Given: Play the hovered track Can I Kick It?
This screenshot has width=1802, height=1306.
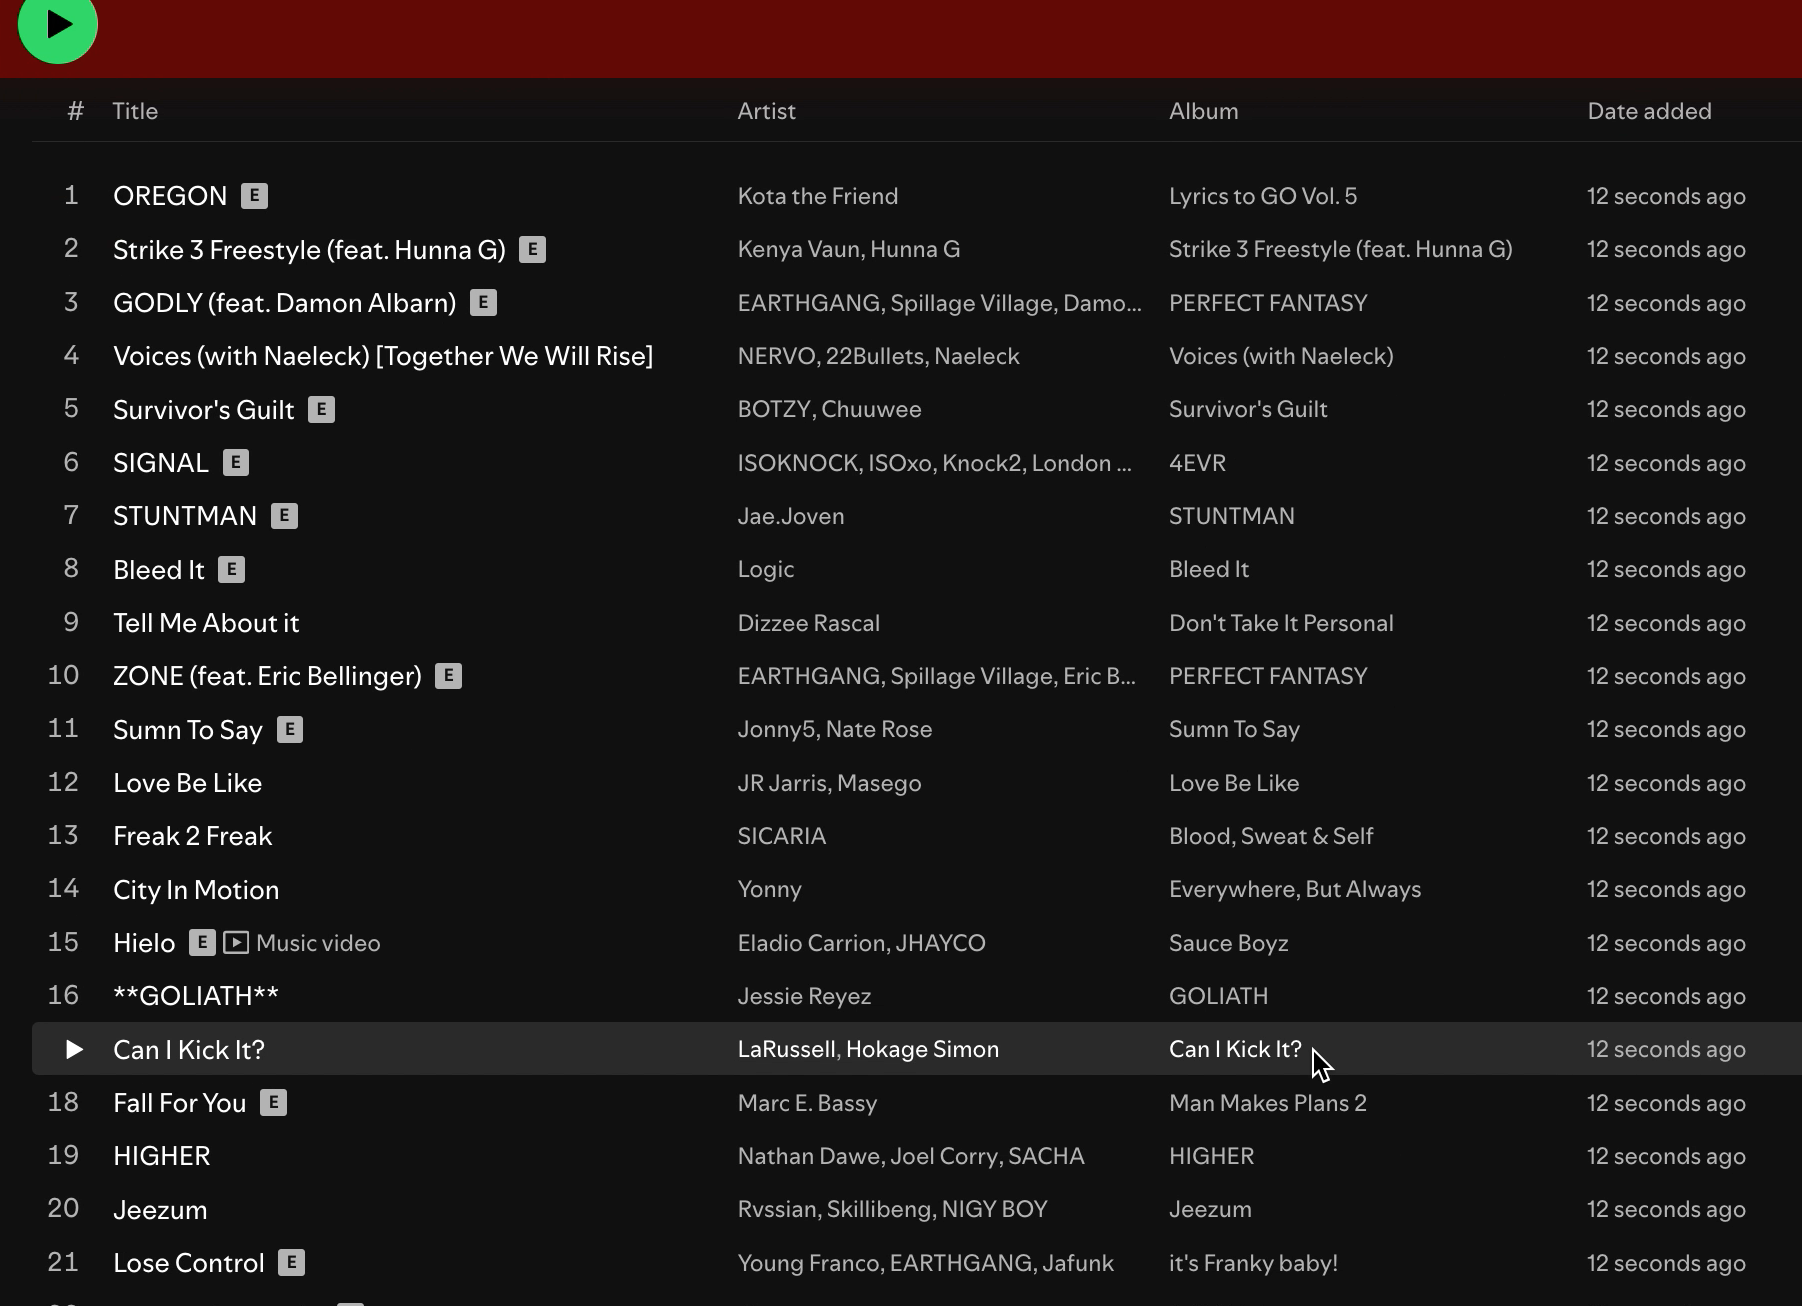Looking at the screenshot, I should pyautogui.click(x=73, y=1049).
